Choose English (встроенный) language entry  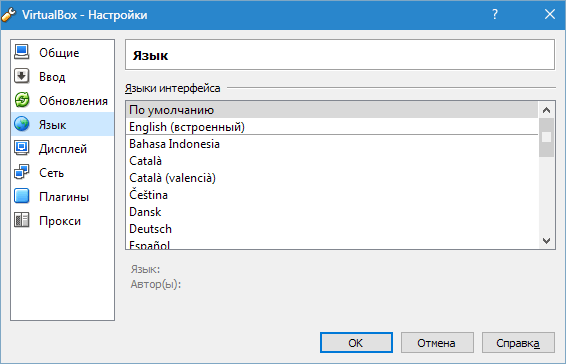tap(332, 127)
